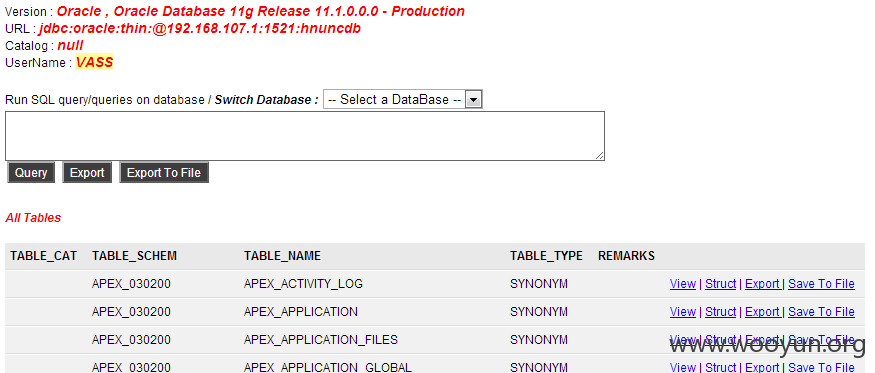Click Save To File for APEX_ACTIVITY_LOG
The image size is (875, 373).
tap(821, 284)
